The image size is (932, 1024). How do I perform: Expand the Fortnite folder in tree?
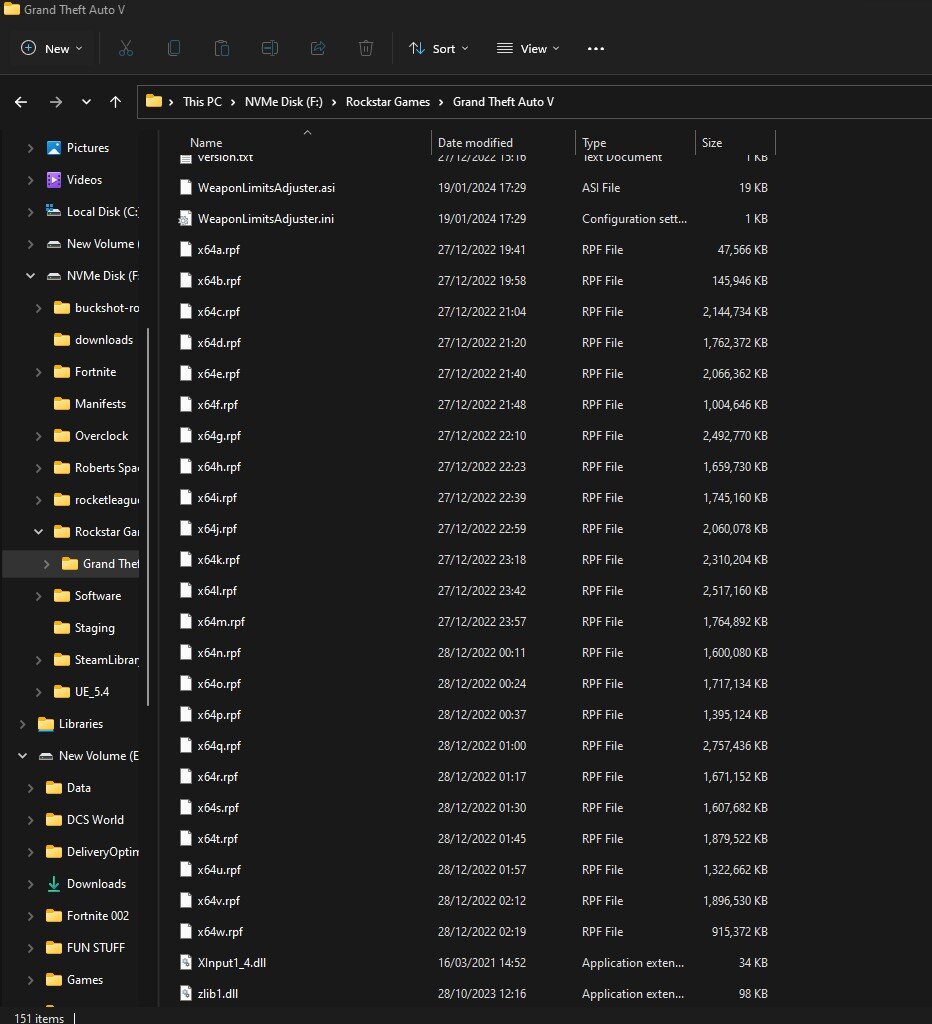coord(38,372)
